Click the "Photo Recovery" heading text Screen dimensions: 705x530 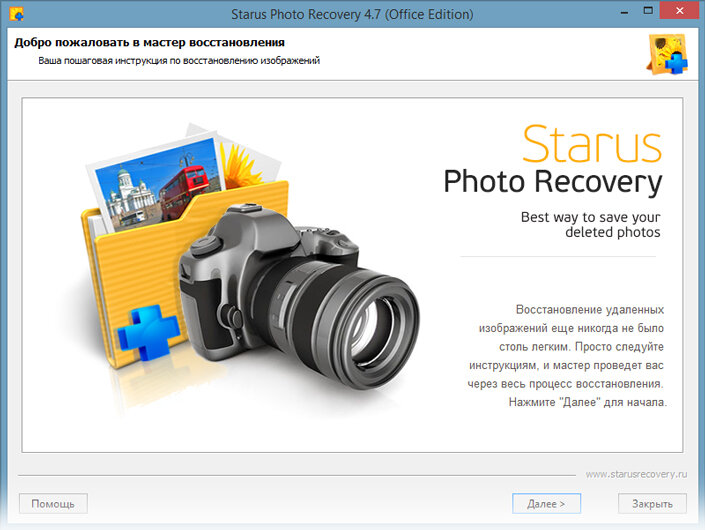pyautogui.click(x=553, y=182)
